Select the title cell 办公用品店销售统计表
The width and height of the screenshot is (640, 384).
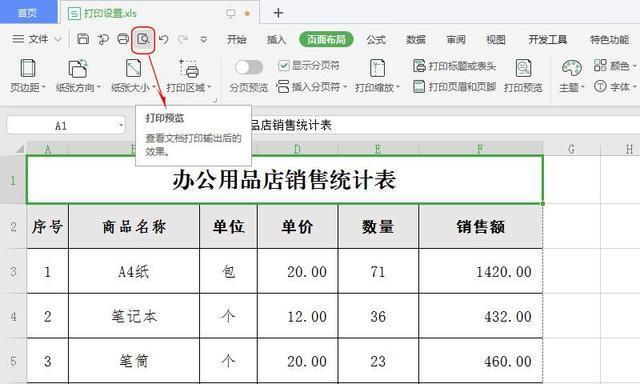click(x=284, y=180)
